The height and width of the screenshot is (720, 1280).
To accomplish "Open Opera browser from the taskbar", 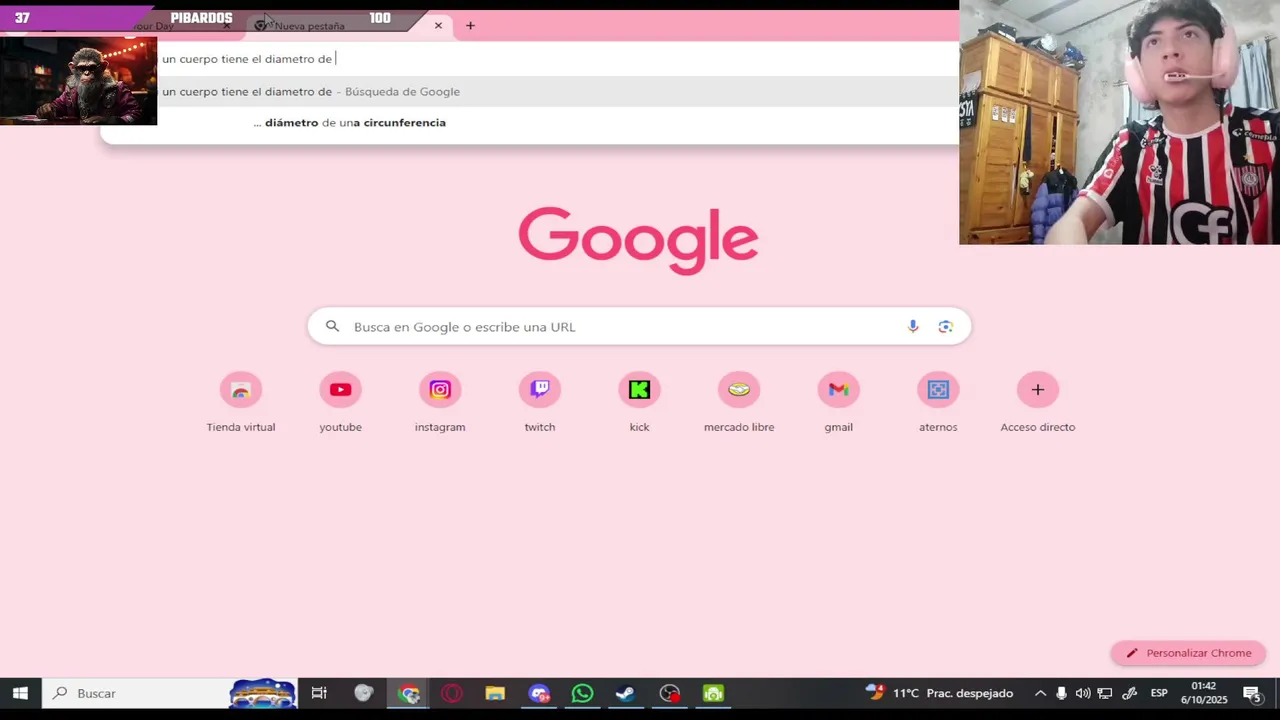I will point(452,693).
